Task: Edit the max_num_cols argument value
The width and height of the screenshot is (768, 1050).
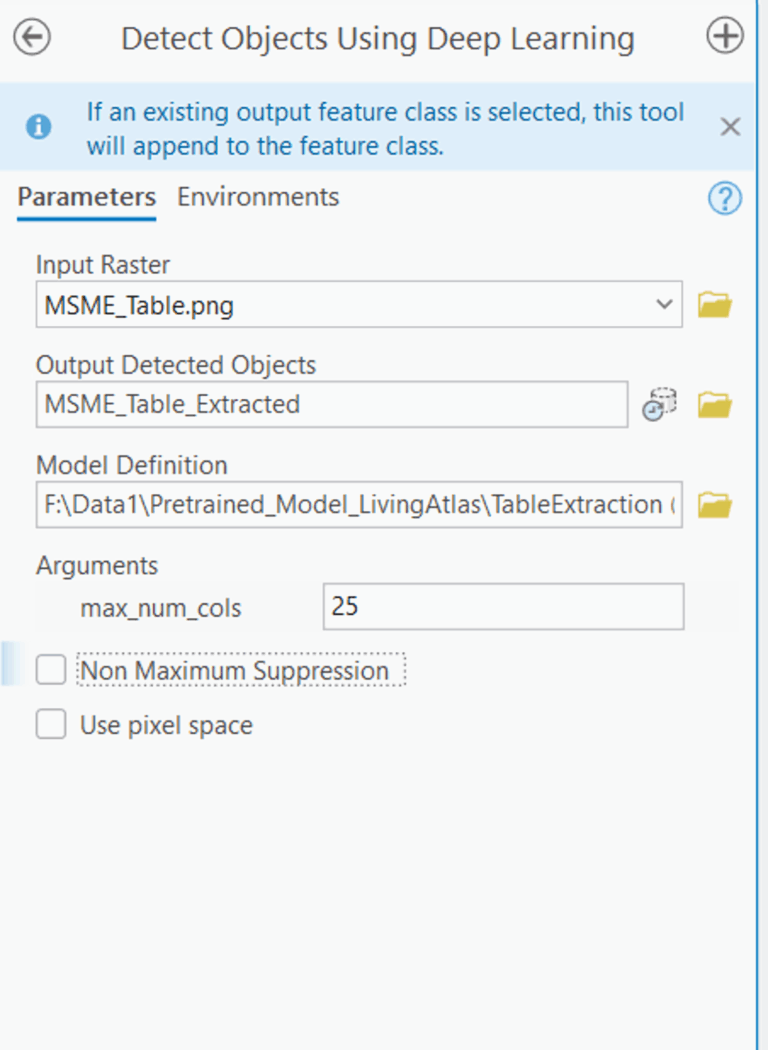Action: click(500, 607)
